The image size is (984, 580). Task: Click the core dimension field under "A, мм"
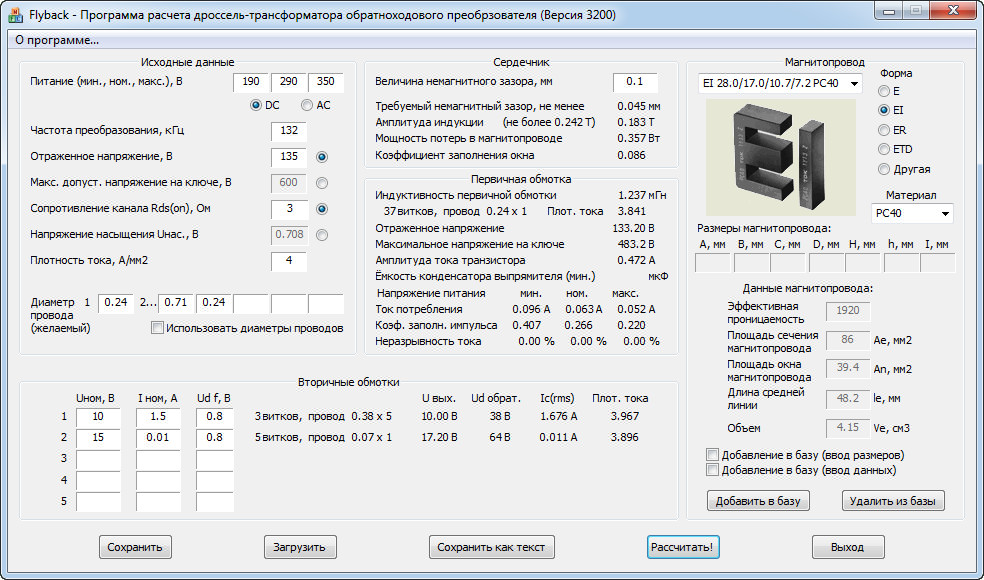(713, 263)
